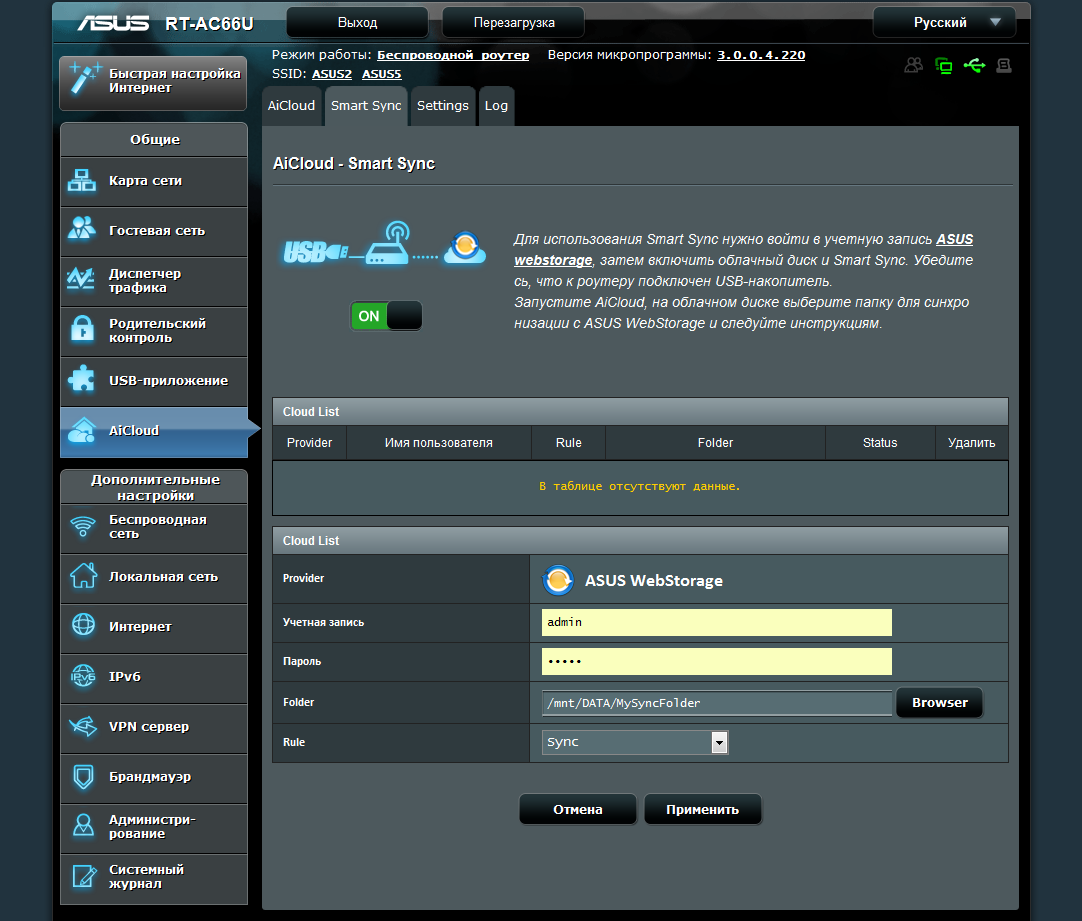Click the ASUS2 SSID link
Viewport: 1082px width, 921px height.
click(x=332, y=74)
